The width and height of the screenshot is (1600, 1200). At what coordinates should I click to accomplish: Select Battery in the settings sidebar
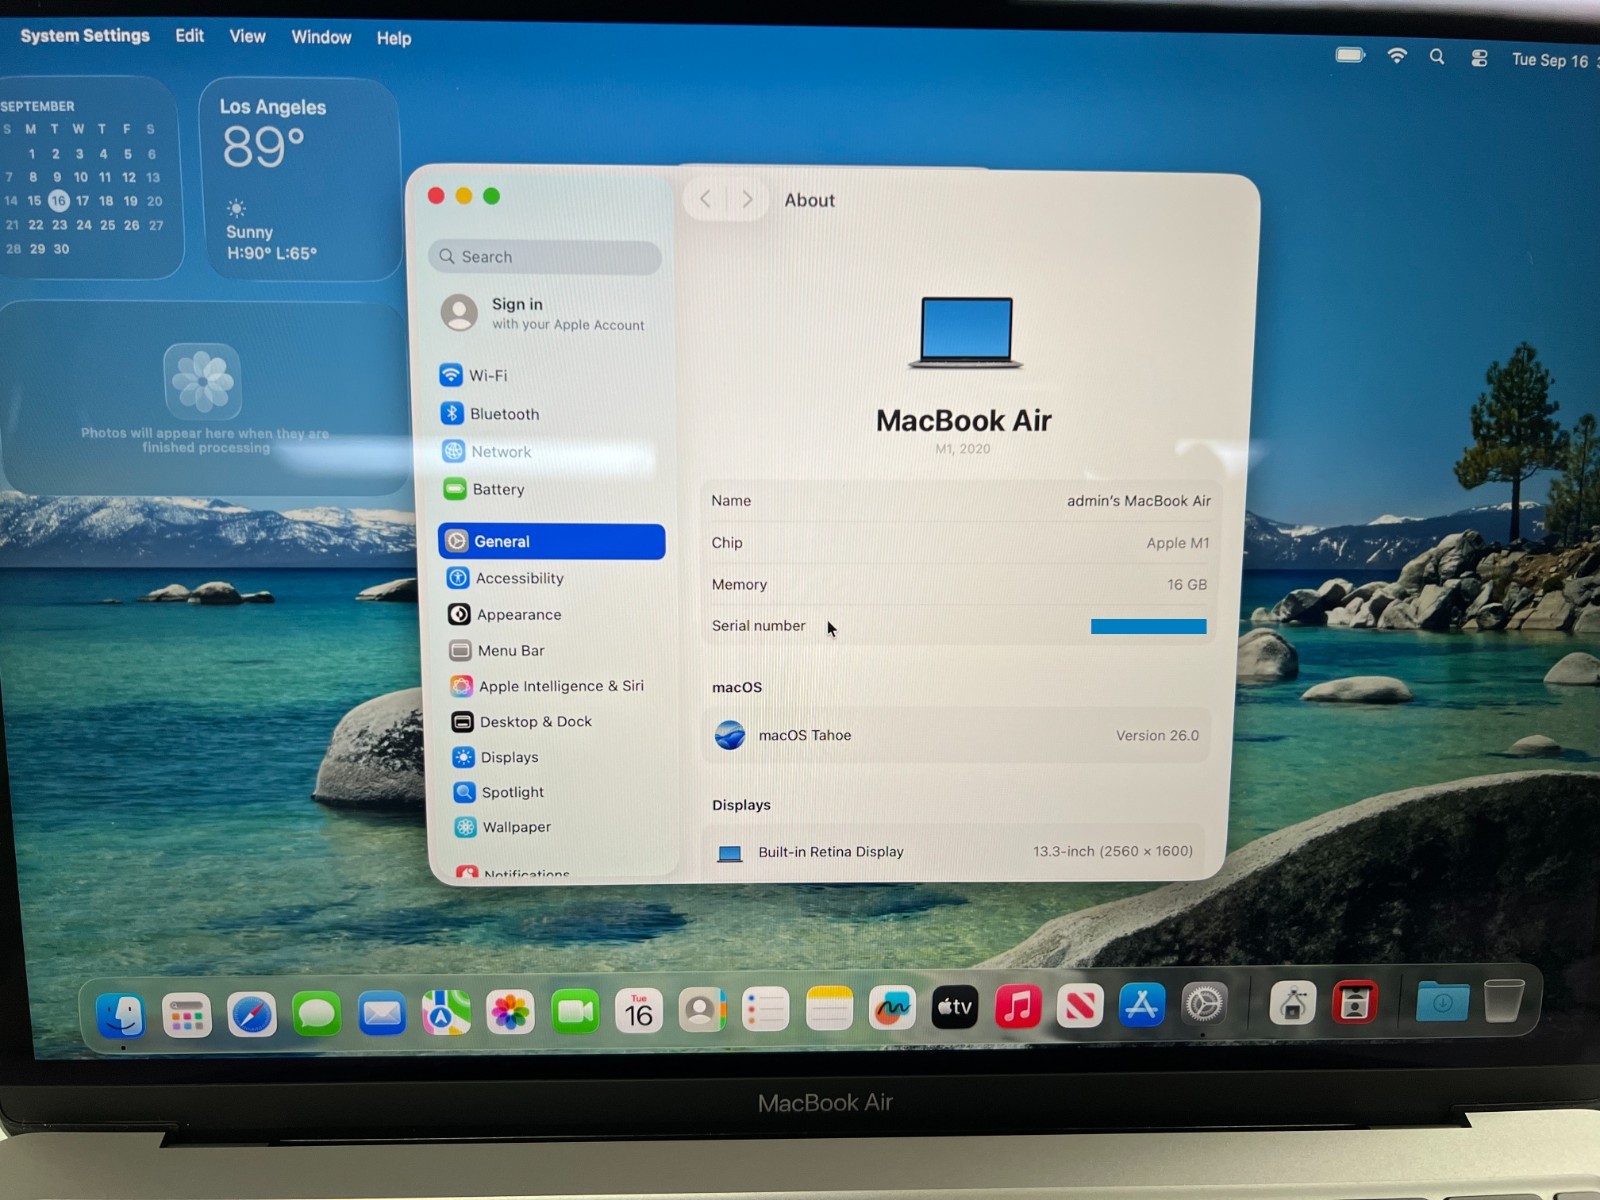[497, 490]
